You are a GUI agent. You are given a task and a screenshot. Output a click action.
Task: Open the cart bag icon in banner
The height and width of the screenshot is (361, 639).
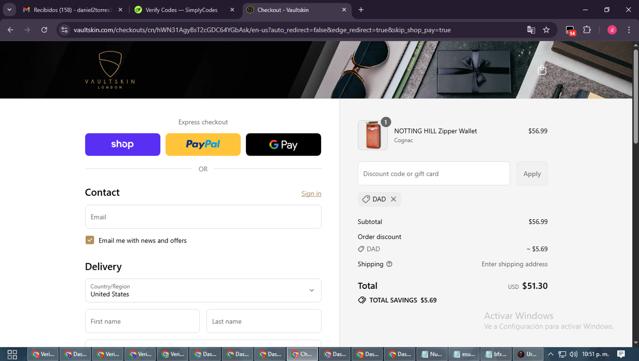[542, 70]
